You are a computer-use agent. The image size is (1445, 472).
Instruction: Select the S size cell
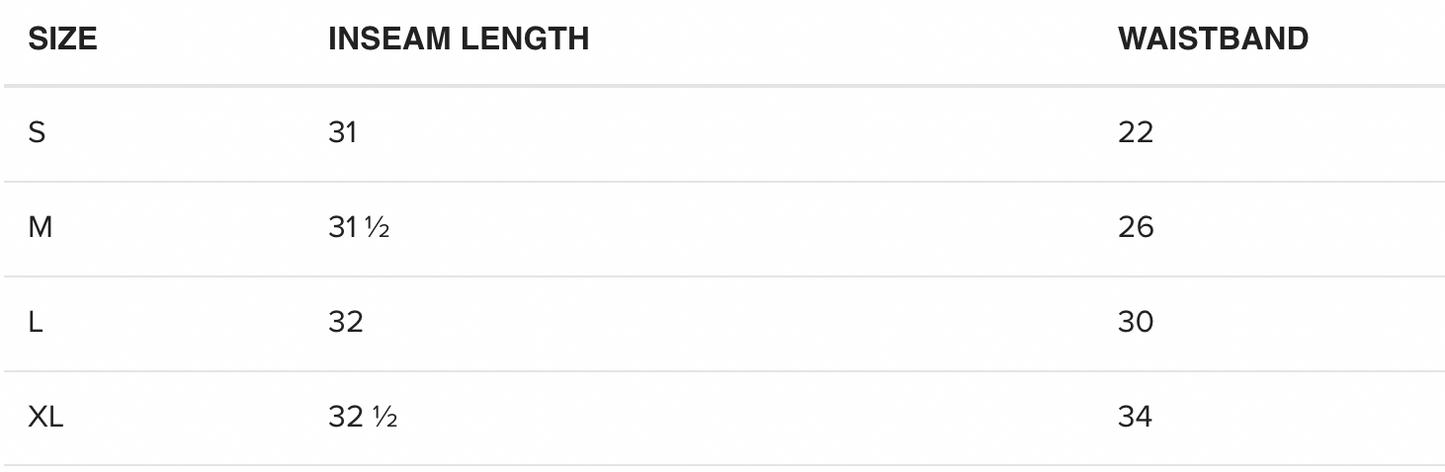37,133
